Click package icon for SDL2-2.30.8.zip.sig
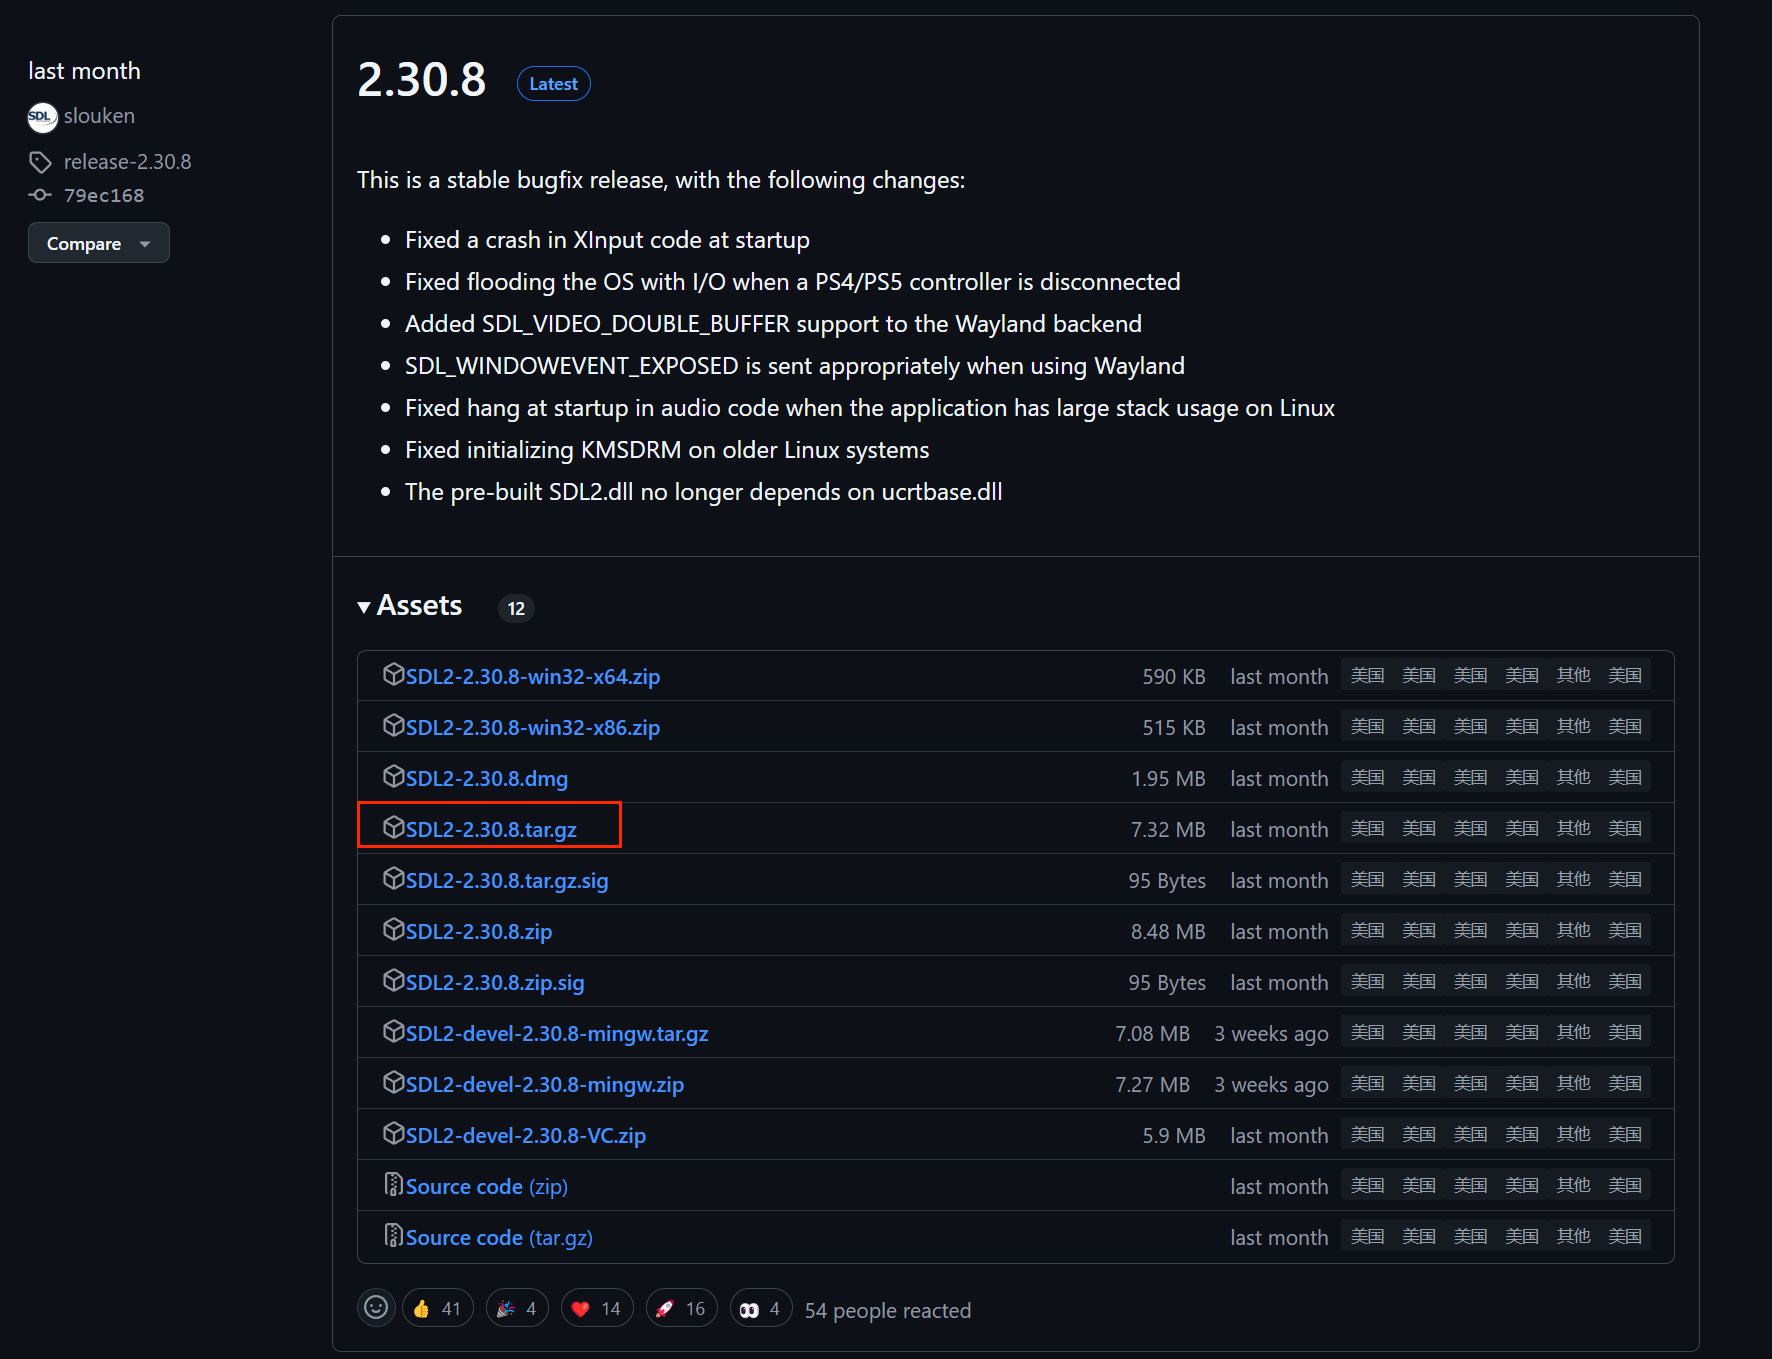This screenshot has height=1359, width=1772. 393,981
